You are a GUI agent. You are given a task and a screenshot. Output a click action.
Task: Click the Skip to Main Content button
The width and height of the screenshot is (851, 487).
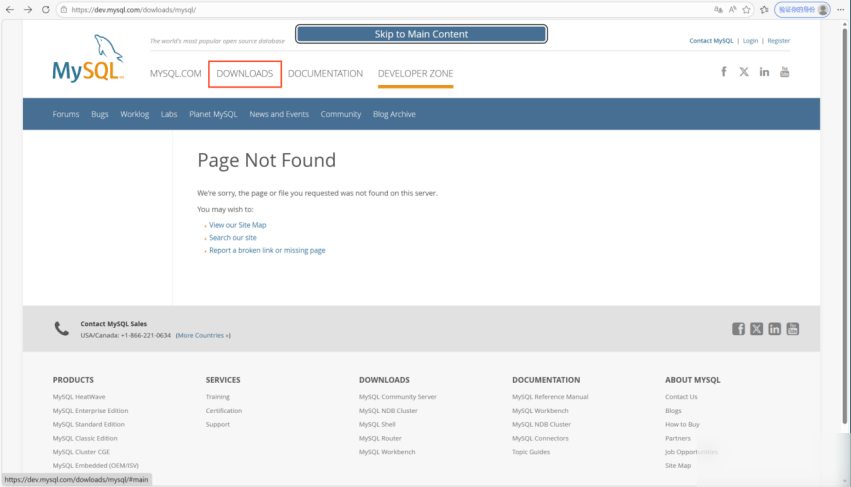point(421,34)
